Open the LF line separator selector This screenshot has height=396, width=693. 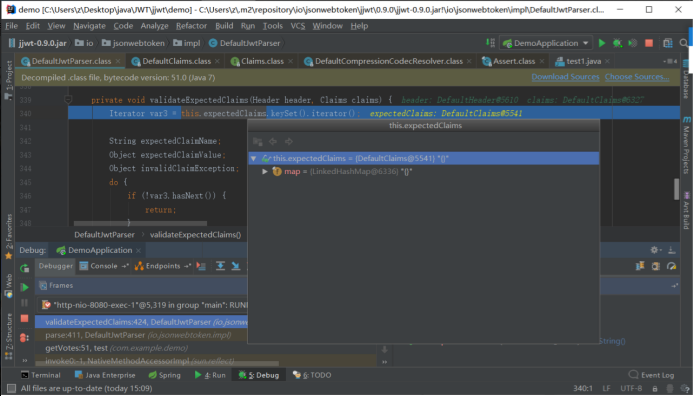tap(606, 388)
